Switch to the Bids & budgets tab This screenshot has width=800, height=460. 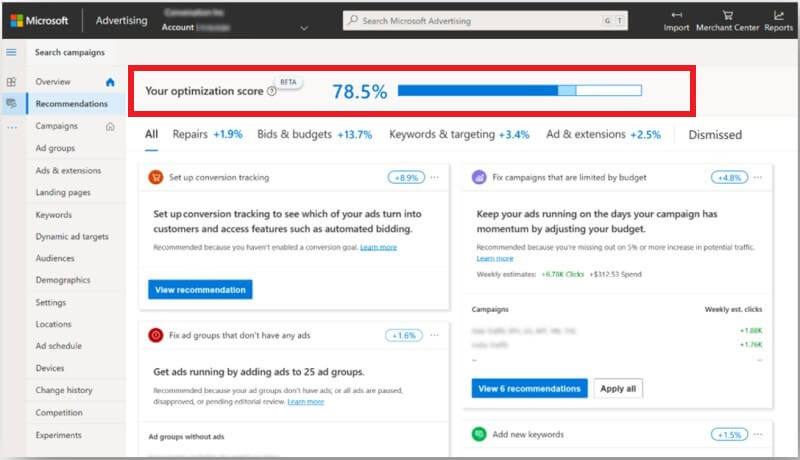pos(314,134)
